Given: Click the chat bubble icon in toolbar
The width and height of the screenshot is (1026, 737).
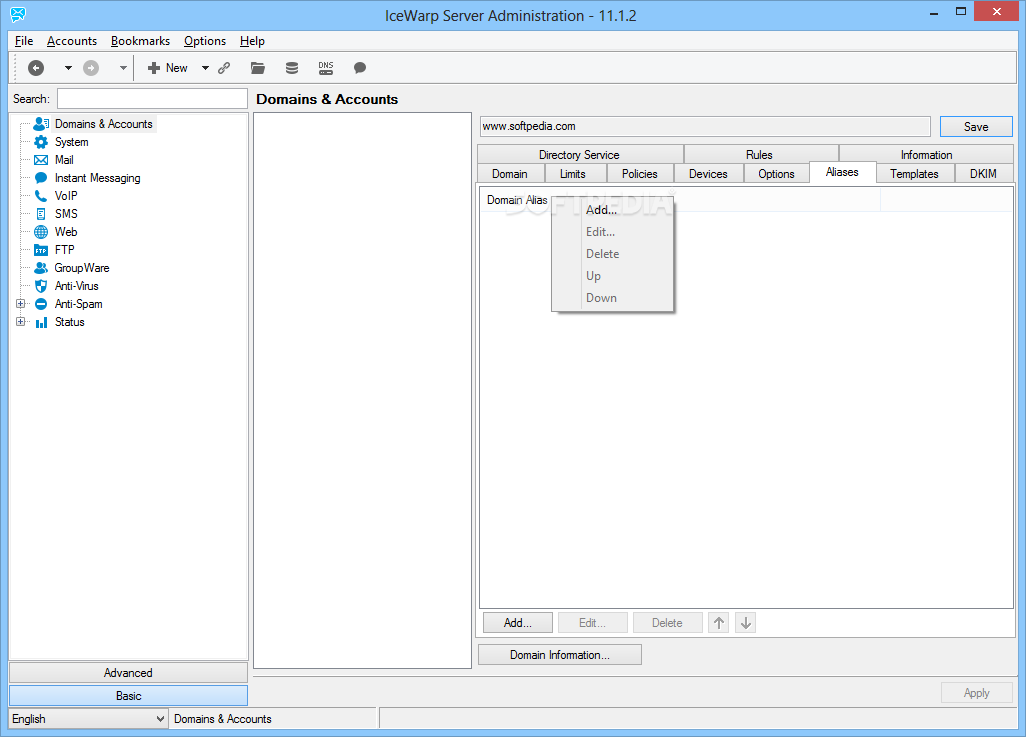Looking at the screenshot, I should point(359,67).
